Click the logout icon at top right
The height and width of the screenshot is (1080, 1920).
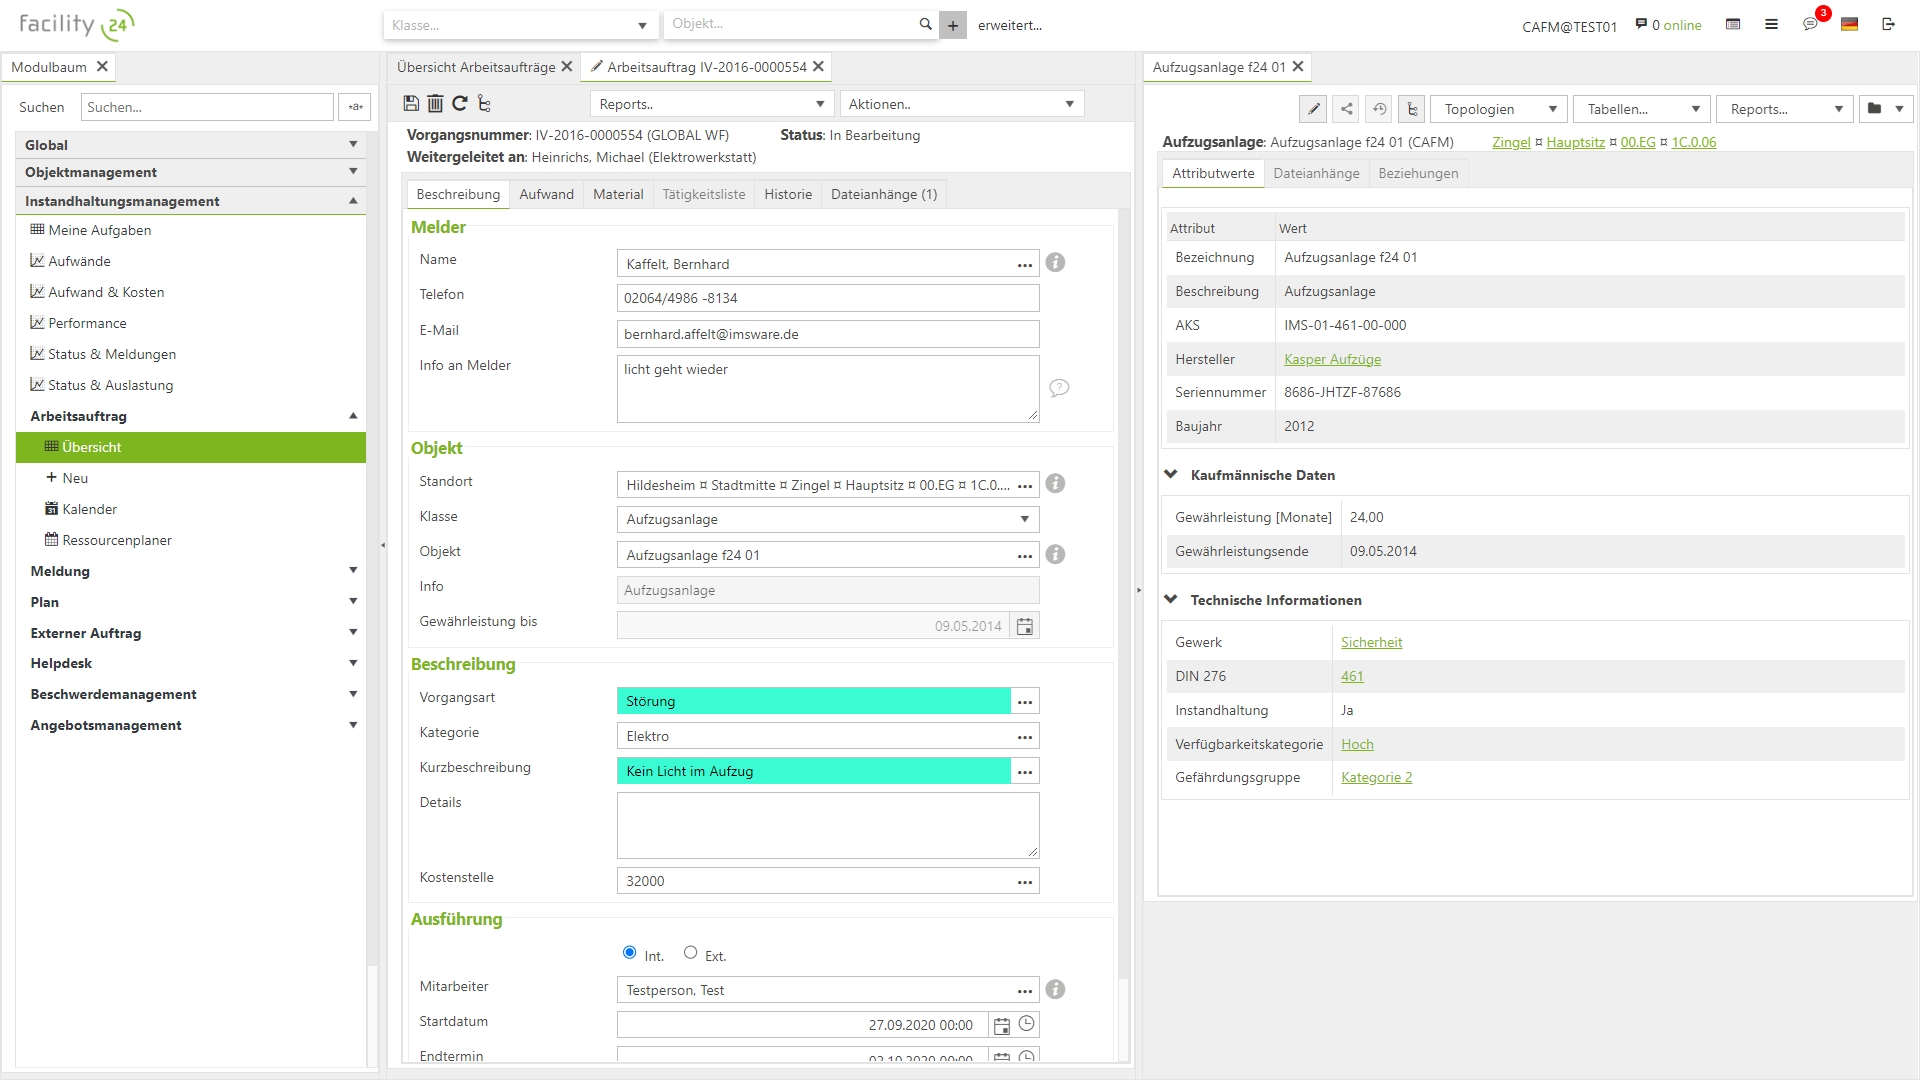[x=1888, y=24]
